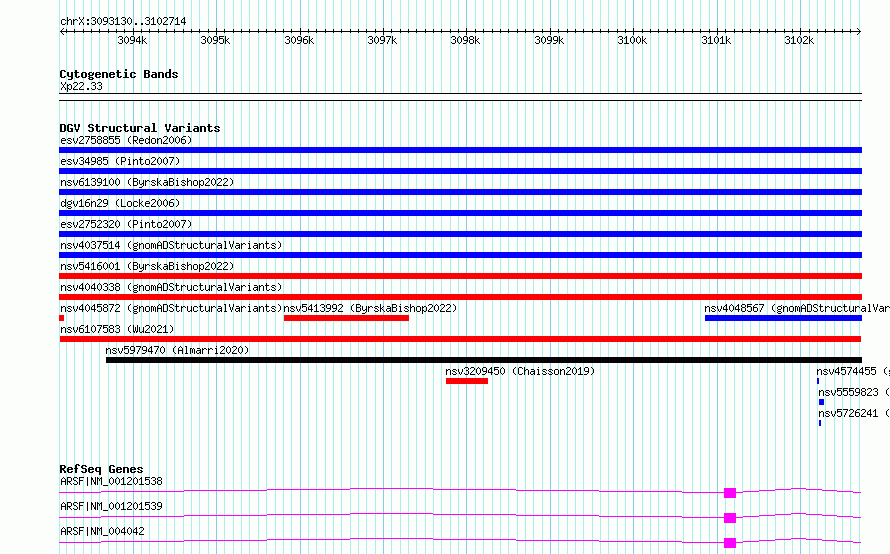Select the red bar under nsv4040338
Screen dimensions: 890x554
tap(460, 297)
